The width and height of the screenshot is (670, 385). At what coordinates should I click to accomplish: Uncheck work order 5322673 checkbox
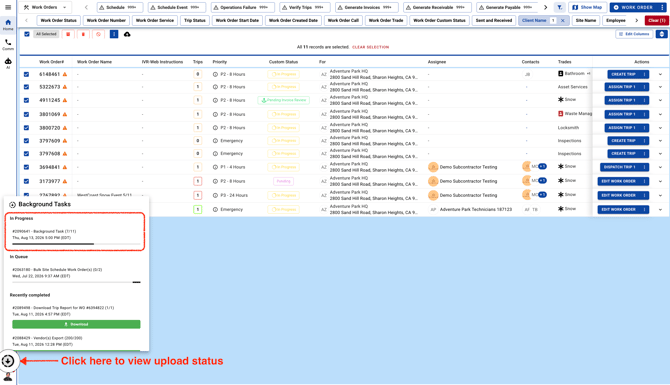coord(26,87)
